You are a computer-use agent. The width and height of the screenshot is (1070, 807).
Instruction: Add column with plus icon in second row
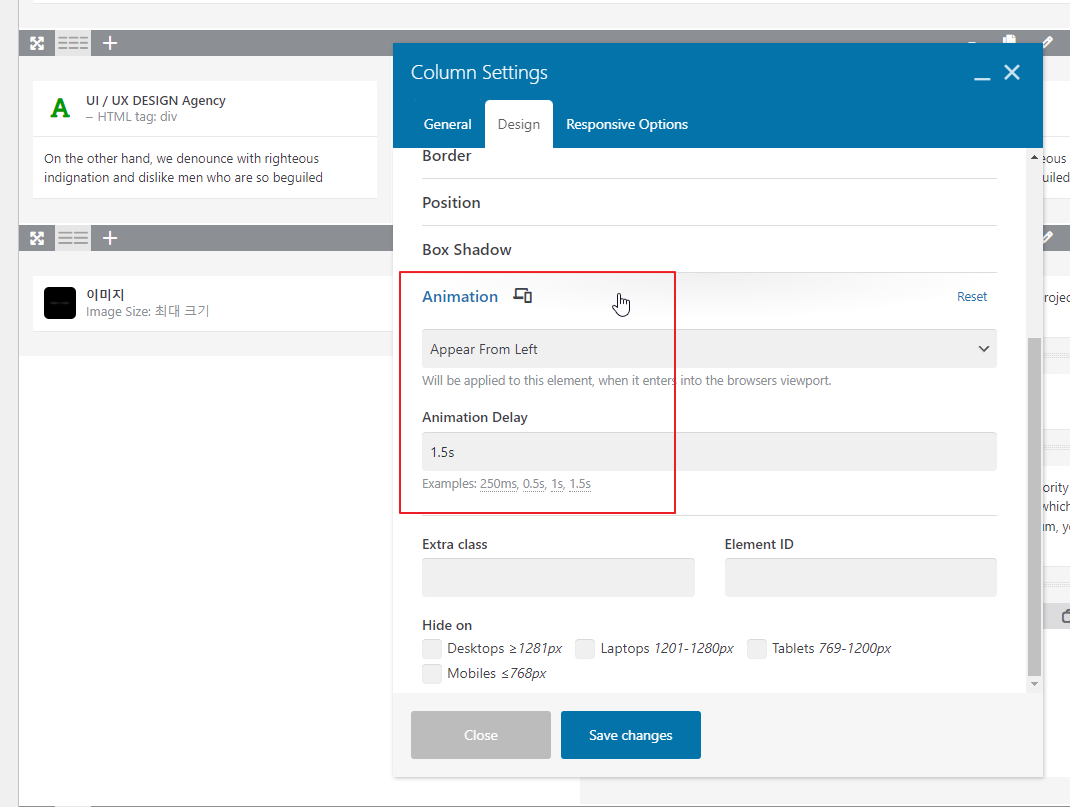(110, 238)
